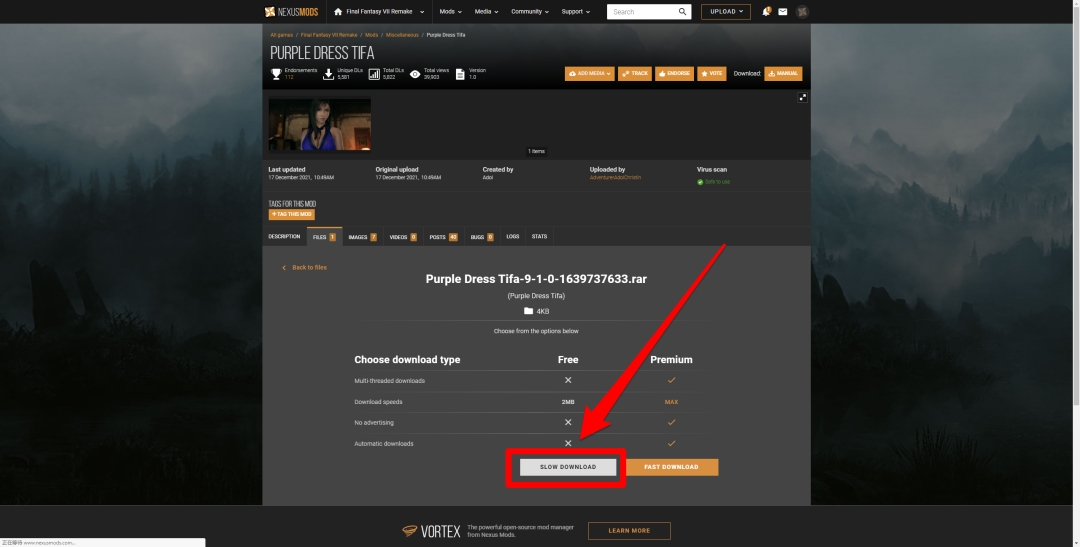The height and width of the screenshot is (547, 1080).
Task: Toggle endorsement with the Endorse button
Action: [674, 74]
